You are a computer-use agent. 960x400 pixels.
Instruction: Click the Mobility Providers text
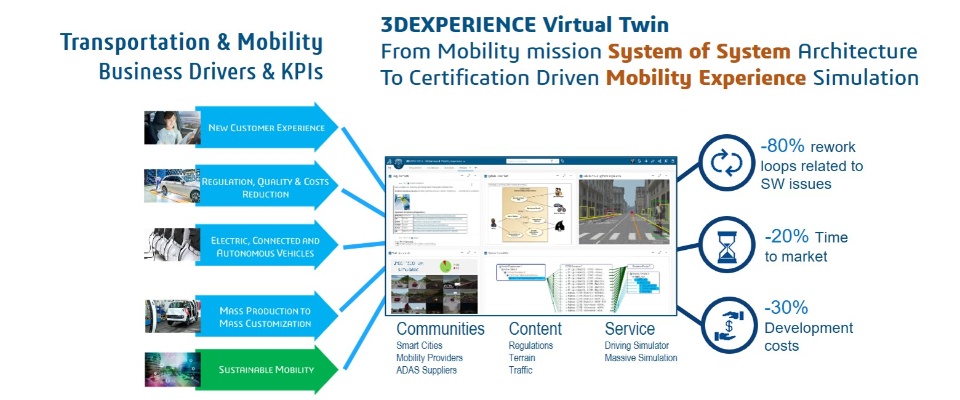(429, 358)
